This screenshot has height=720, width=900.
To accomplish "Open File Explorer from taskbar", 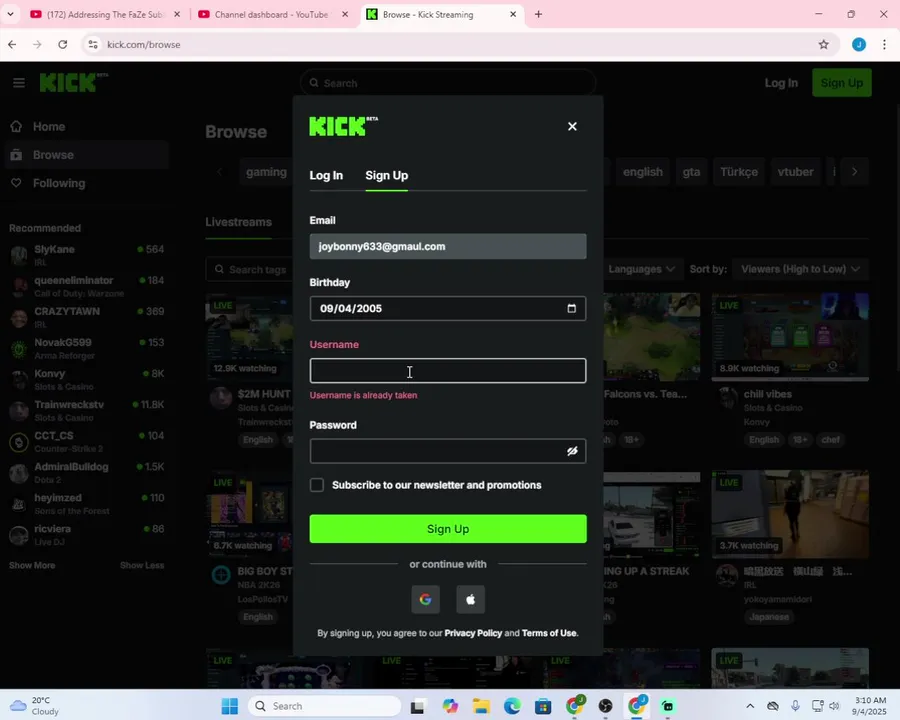I will click(x=481, y=706).
